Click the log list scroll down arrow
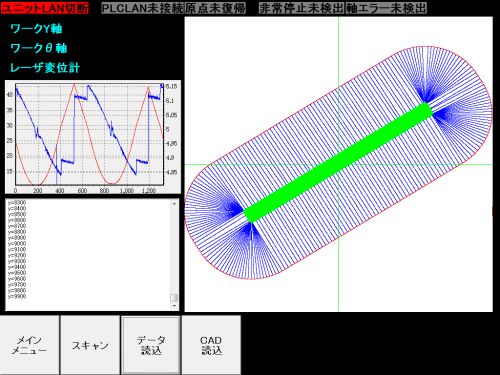Image resolution: width=500 pixels, height=375 pixels. pos(174,306)
